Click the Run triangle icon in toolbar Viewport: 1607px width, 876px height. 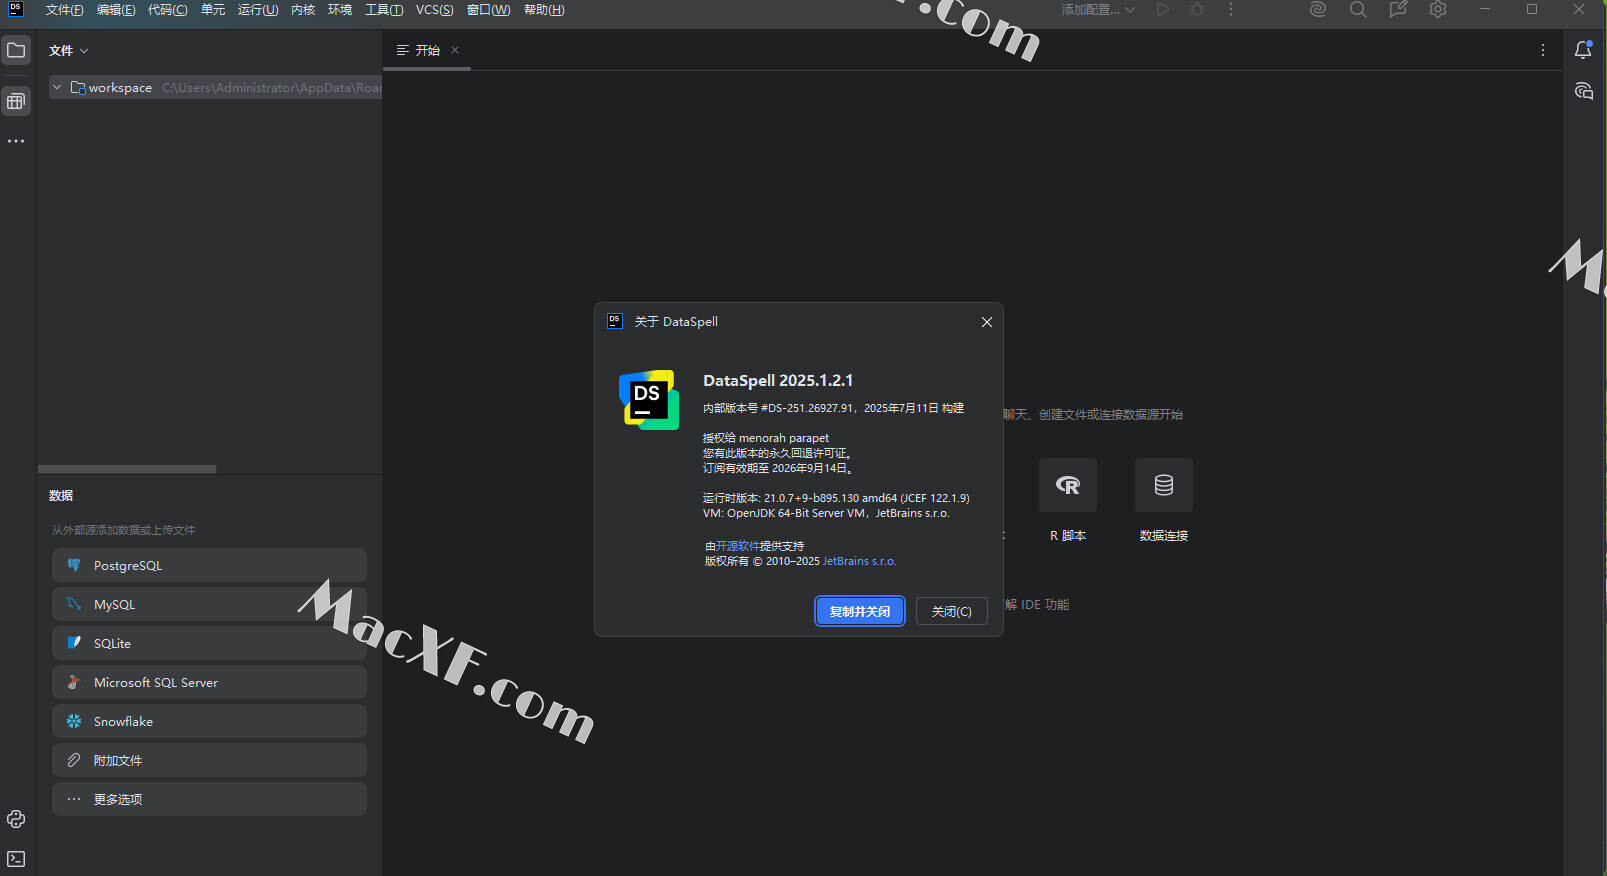pyautogui.click(x=1163, y=10)
